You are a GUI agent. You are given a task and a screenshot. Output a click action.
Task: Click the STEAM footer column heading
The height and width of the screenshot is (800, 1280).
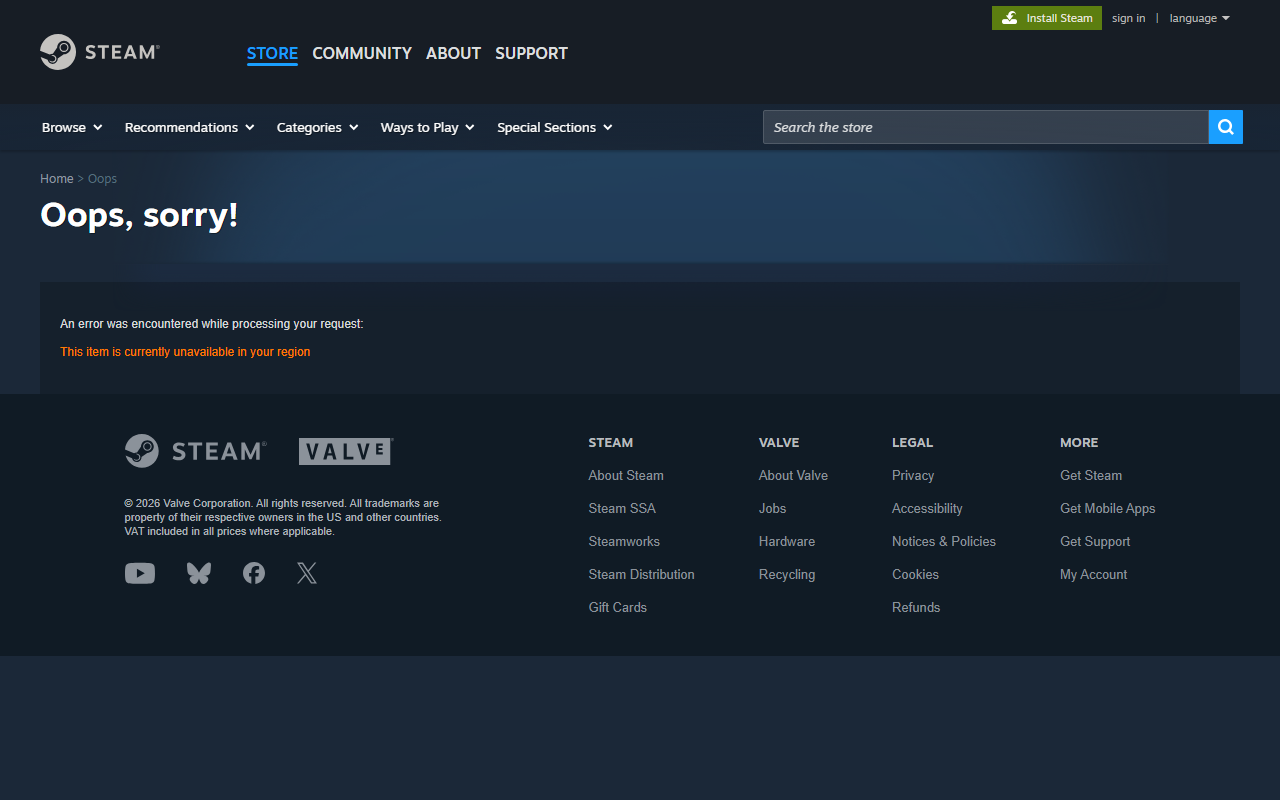point(610,442)
